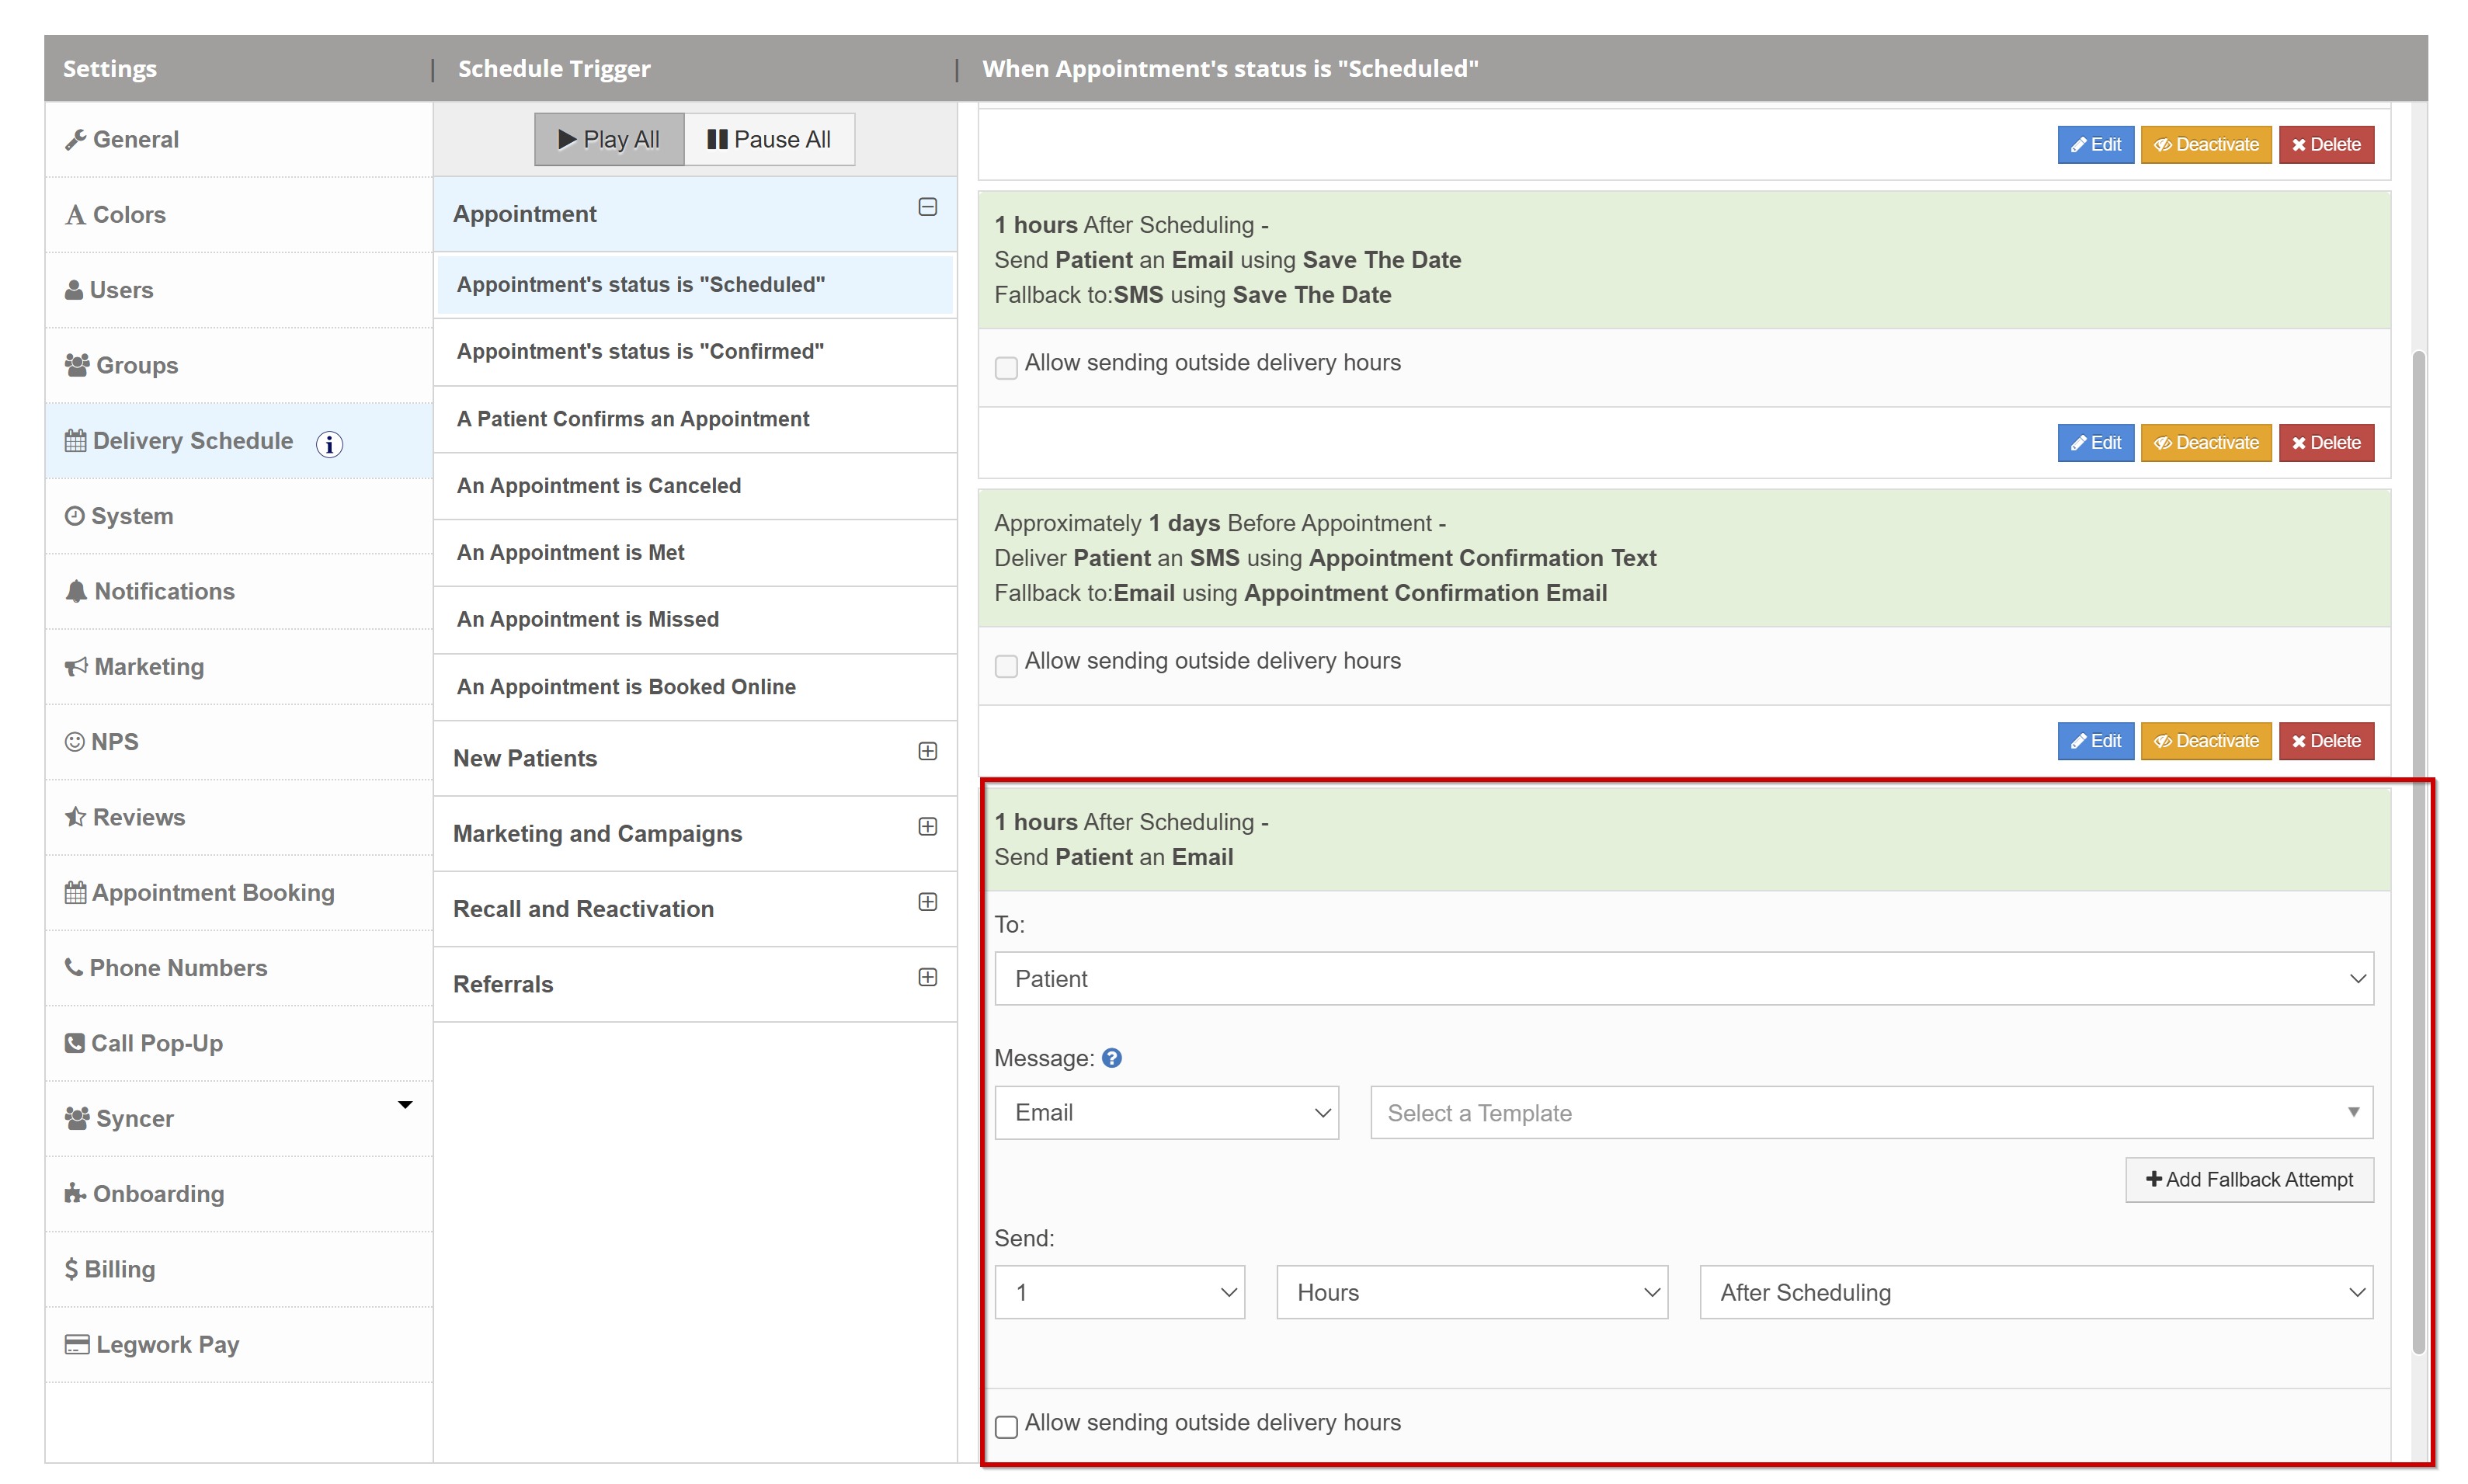Open Marketing megaphone item
Image resolution: width=2468 pixels, height=1484 pixels.
pyautogui.click(x=238, y=666)
